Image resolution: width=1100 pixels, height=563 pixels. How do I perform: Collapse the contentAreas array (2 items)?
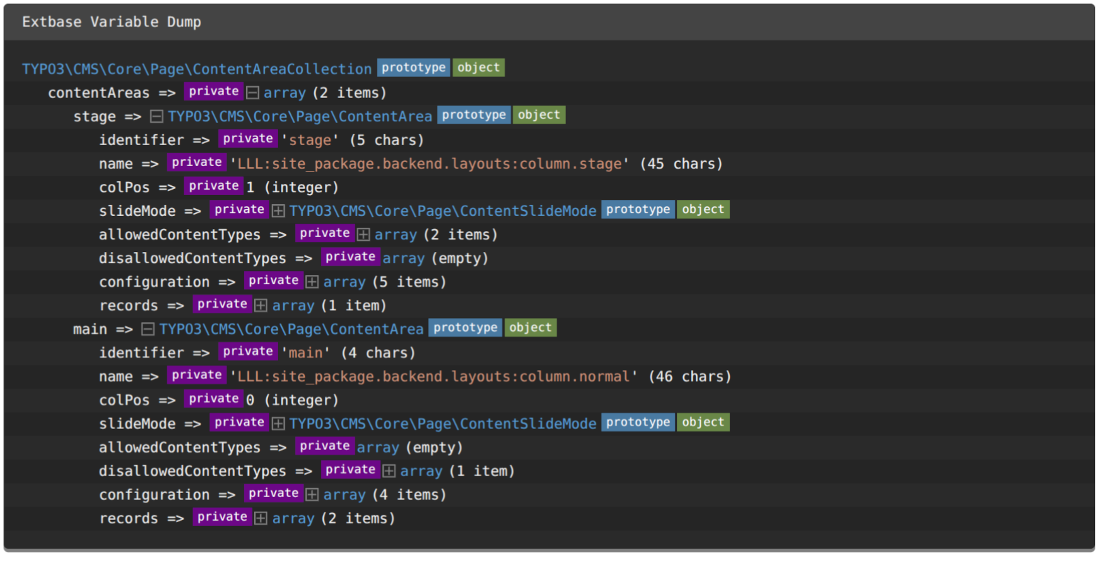click(253, 93)
